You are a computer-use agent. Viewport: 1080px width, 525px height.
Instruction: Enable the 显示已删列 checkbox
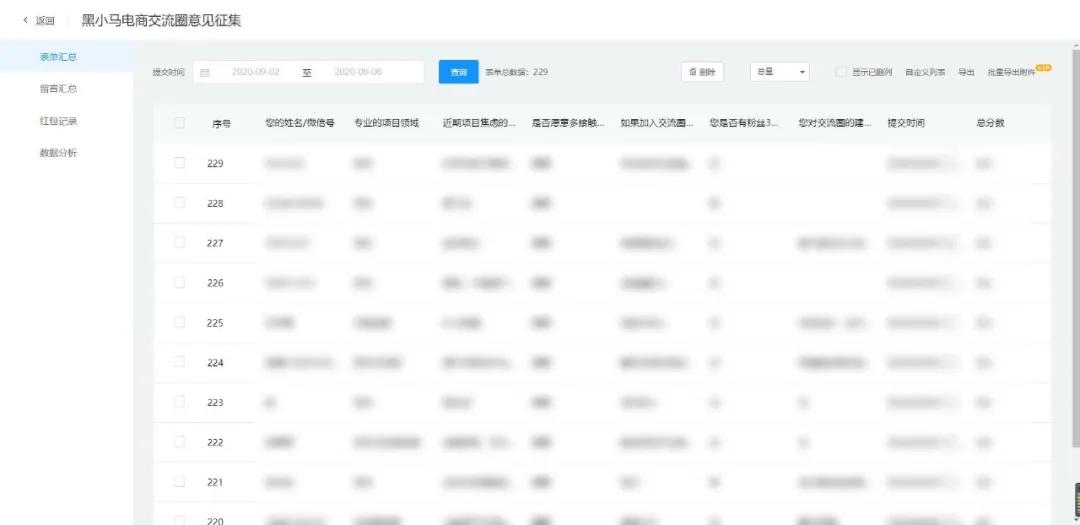point(841,72)
